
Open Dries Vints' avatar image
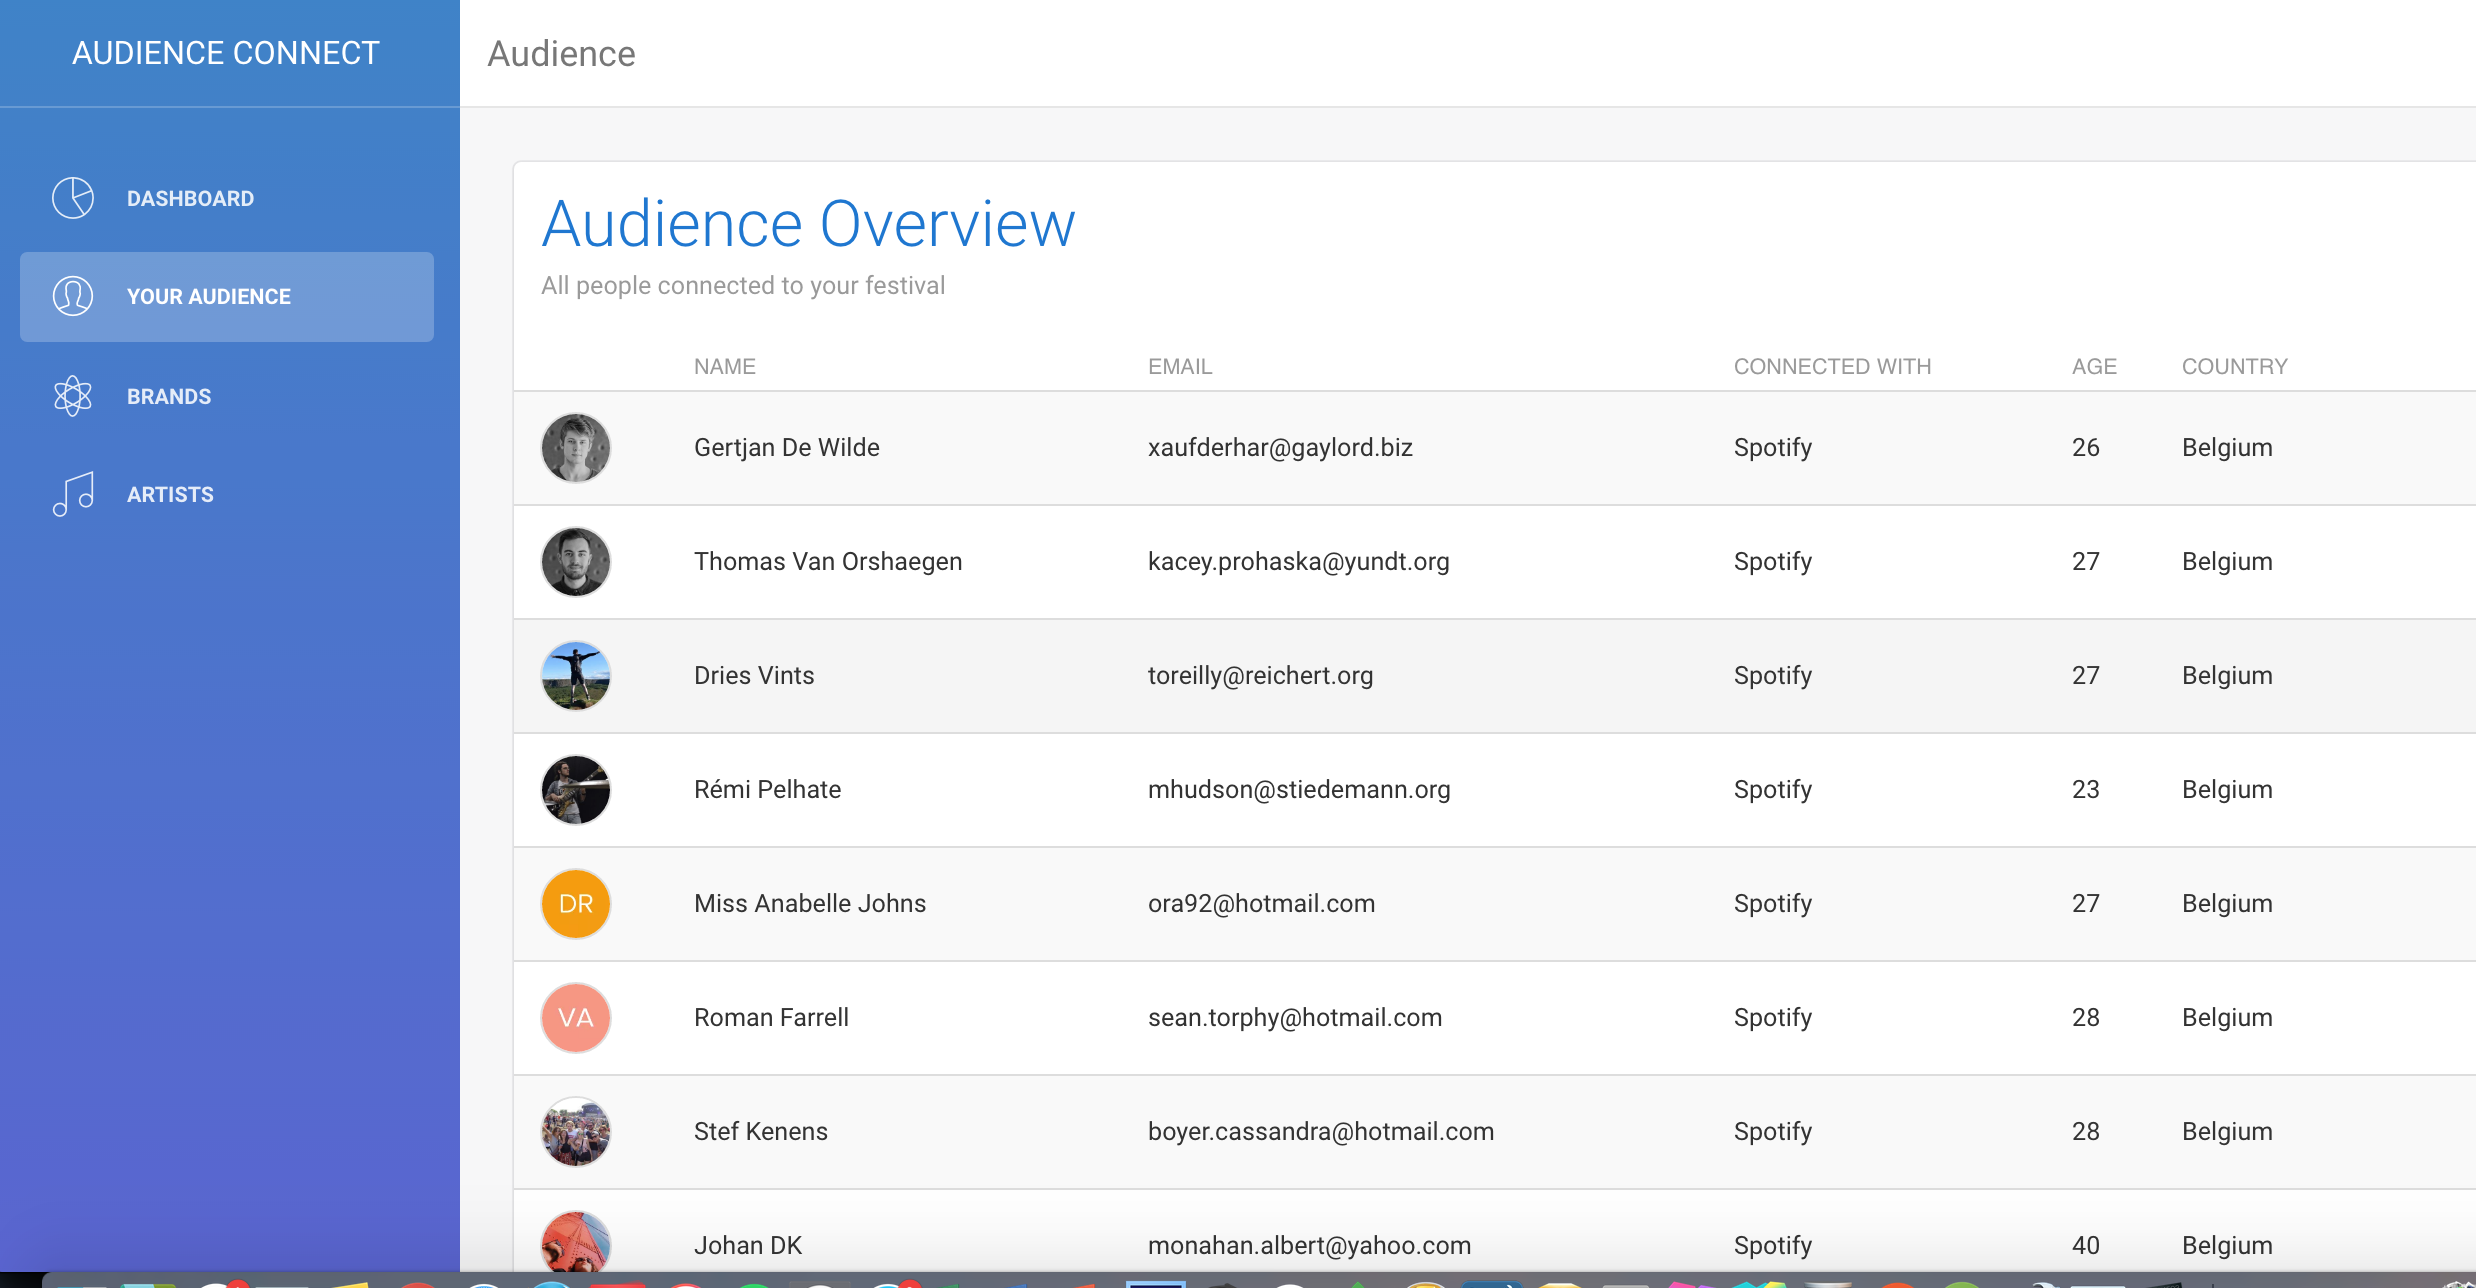[576, 676]
